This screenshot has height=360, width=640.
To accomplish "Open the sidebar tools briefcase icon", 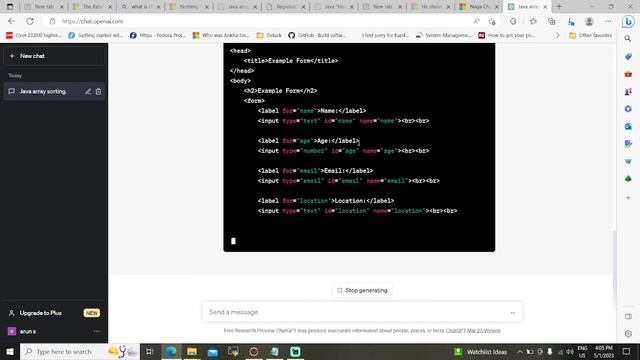I will tap(628, 74).
